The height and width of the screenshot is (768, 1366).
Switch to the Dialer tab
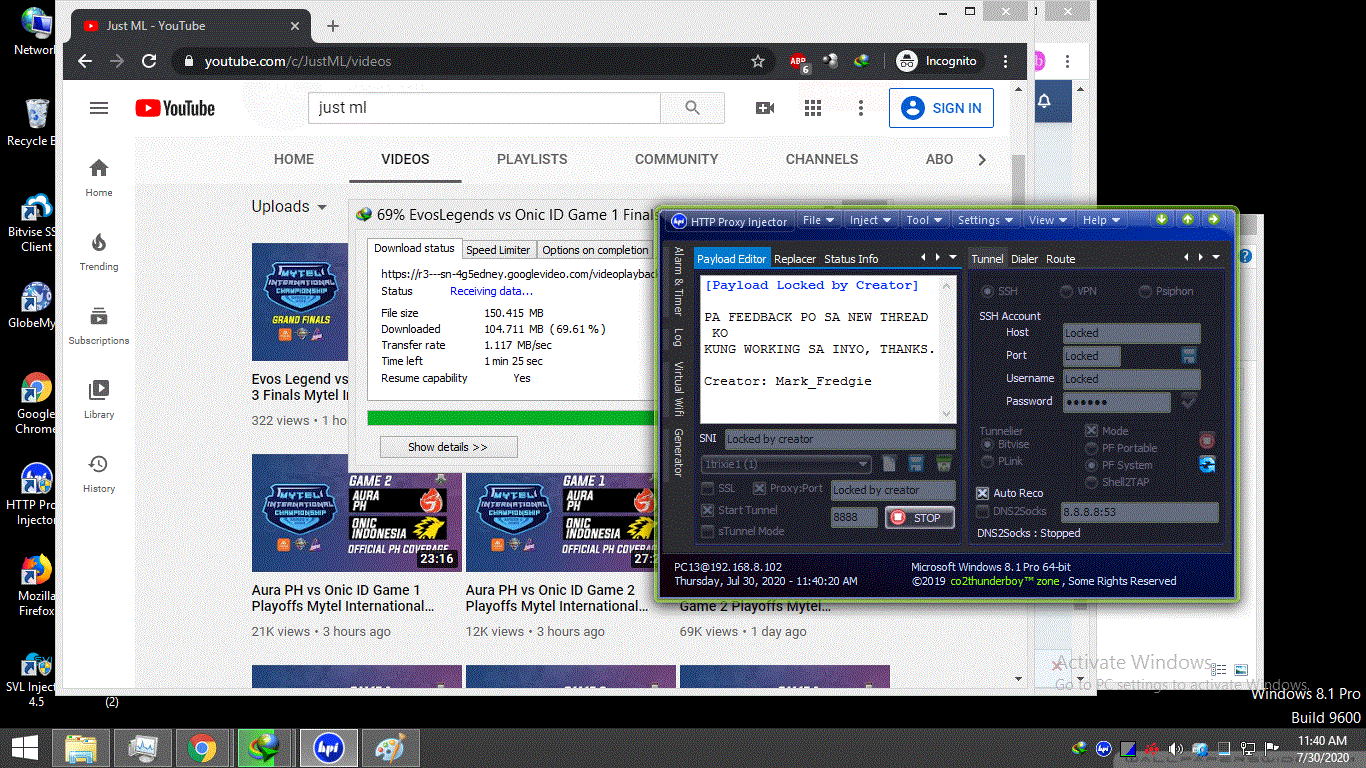click(1024, 259)
